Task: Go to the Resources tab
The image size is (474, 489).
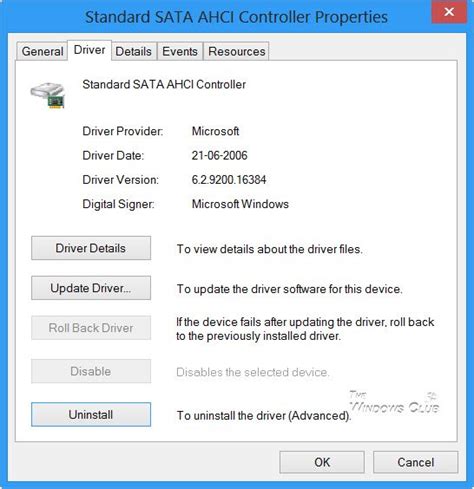Action: 236,51
